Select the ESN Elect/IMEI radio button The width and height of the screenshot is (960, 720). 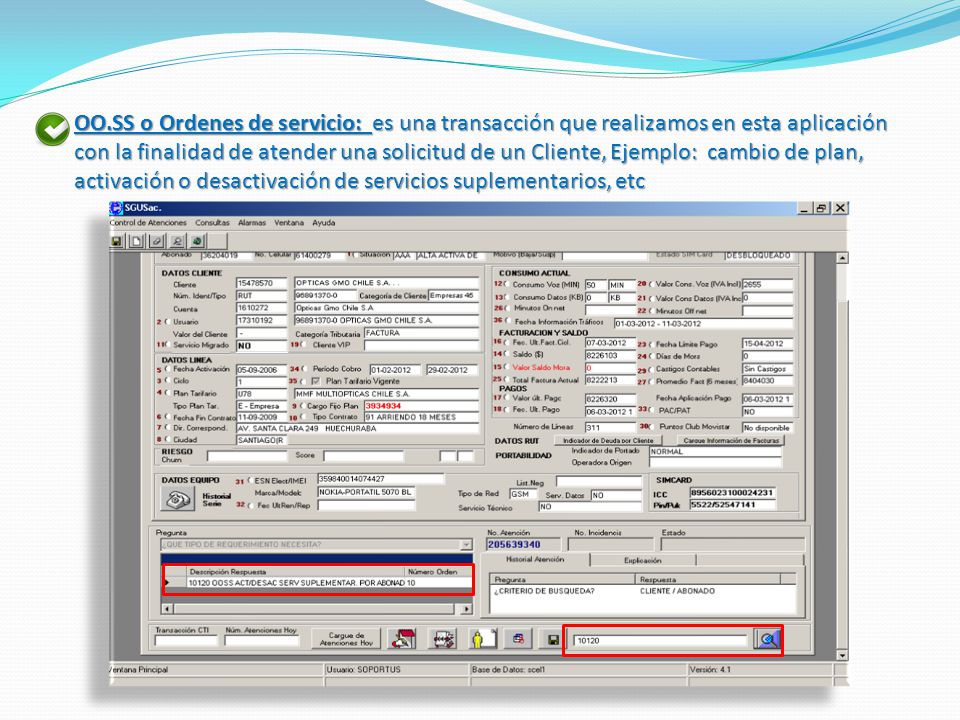click(x=249, y=481)
